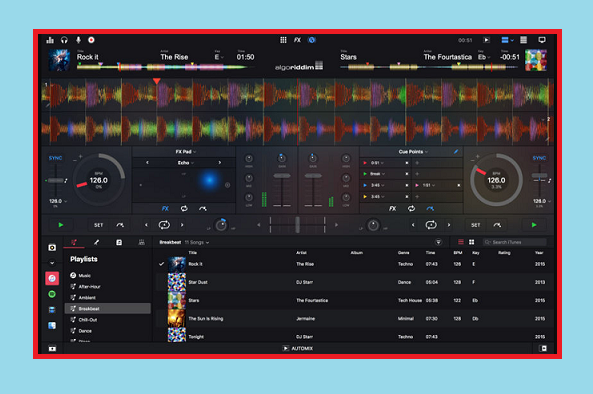Click the top center FX icon
The image size is (593, 394).
[297, 40]
